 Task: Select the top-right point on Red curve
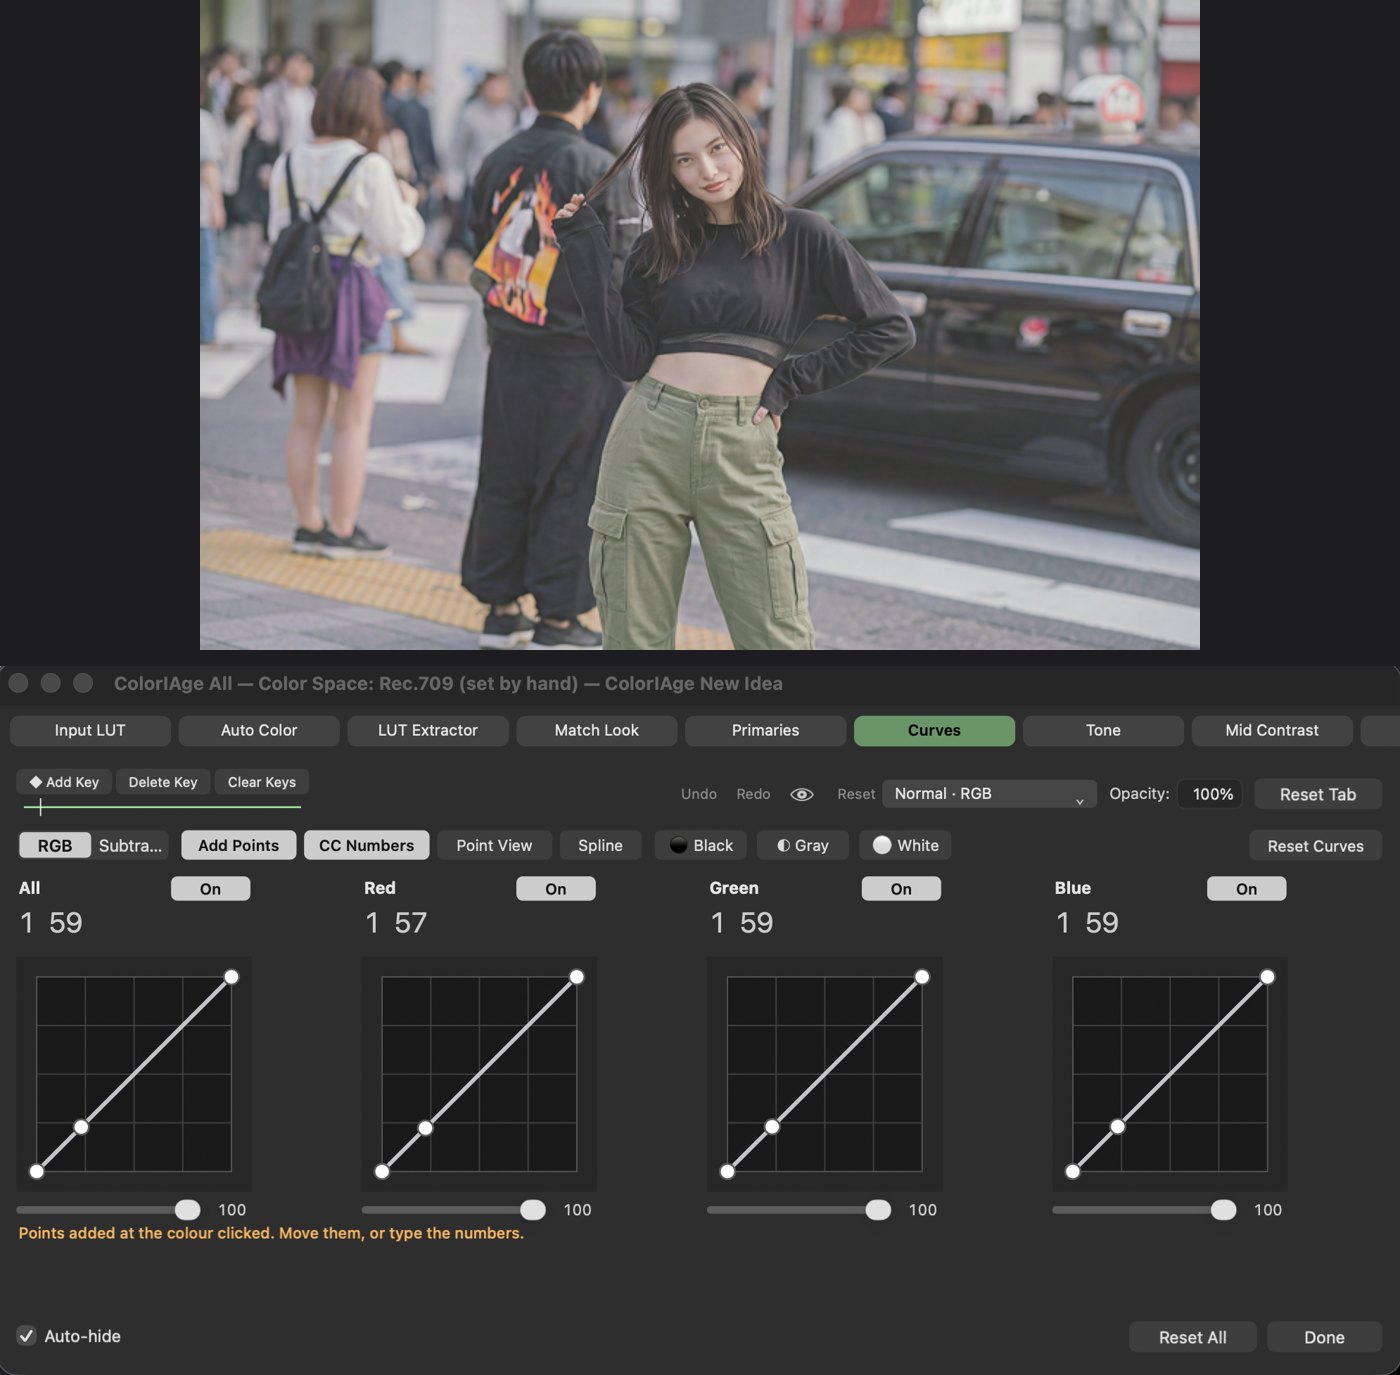pyautogui.click(x=577, y=977)
